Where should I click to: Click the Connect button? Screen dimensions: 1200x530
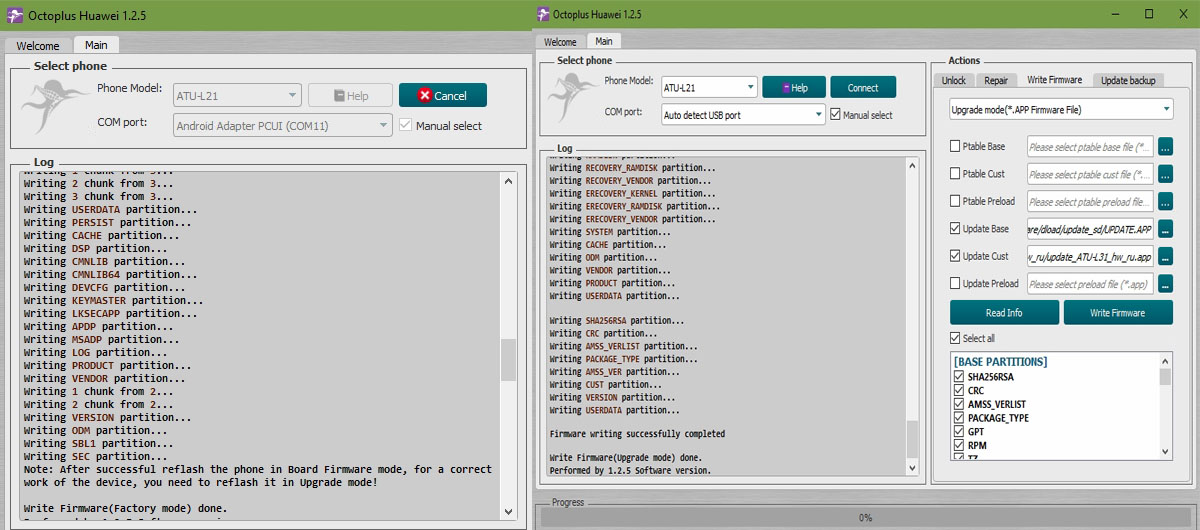(863, 87)
